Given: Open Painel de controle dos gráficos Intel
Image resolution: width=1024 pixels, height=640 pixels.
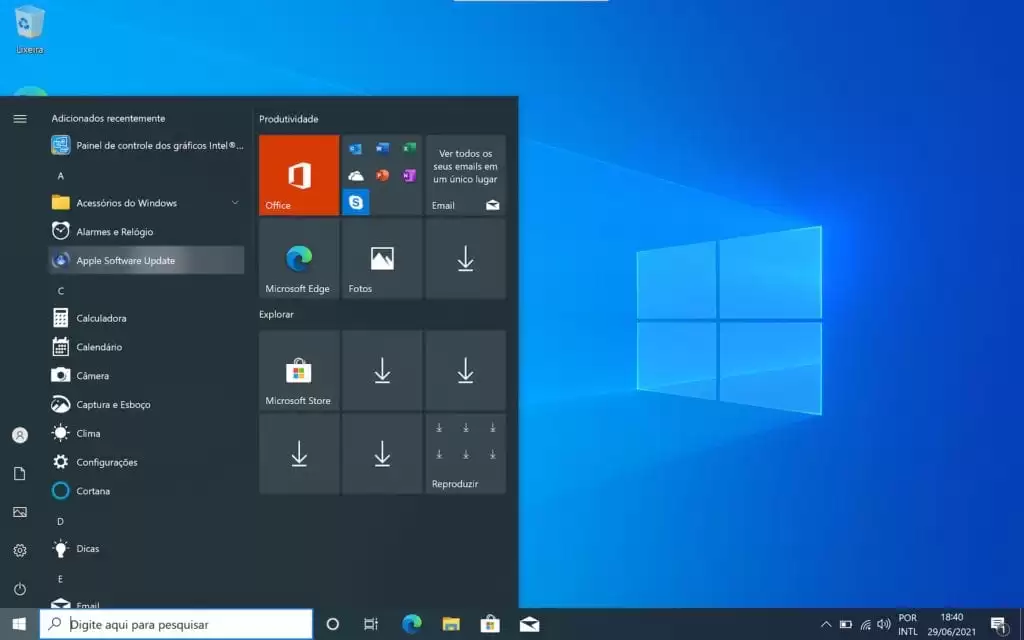Looking at the screenshot, I should click(x=147, y=146).
